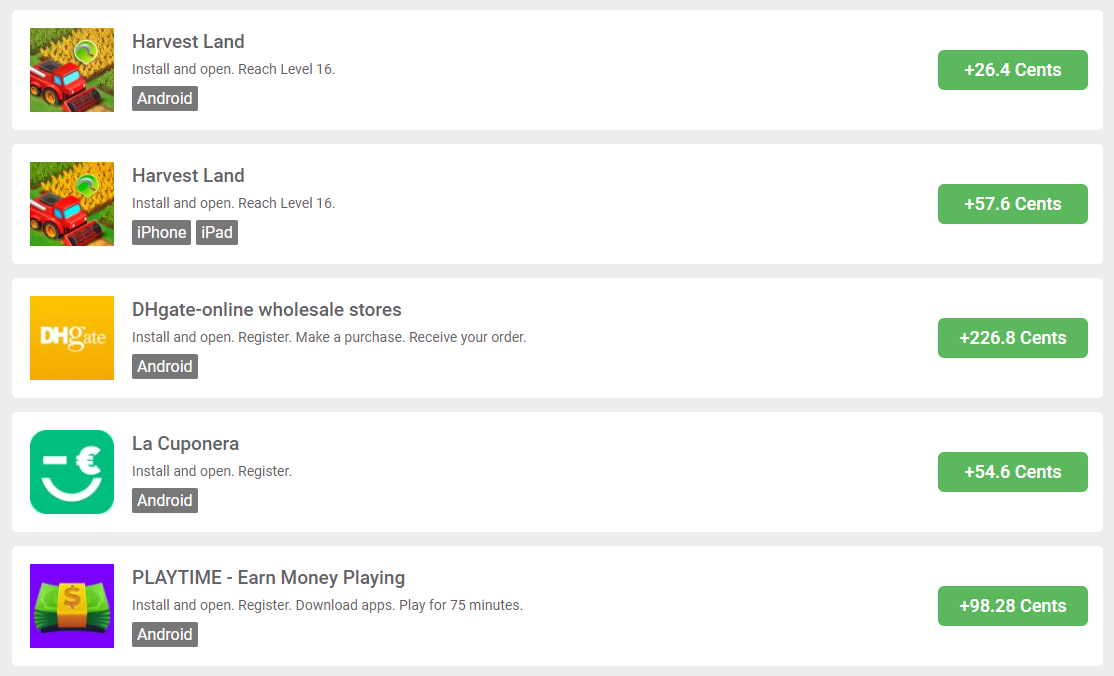Select the PLAYTIME - Earn Money Playing title
The height and width of the screenshot is (676, 1114).
click(268, 578)
